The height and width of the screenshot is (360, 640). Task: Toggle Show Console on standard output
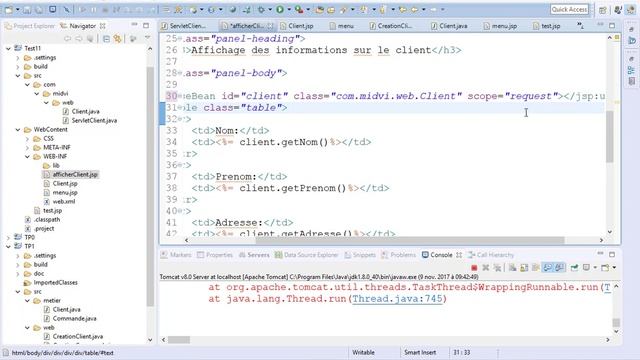(x=547, y=268)
